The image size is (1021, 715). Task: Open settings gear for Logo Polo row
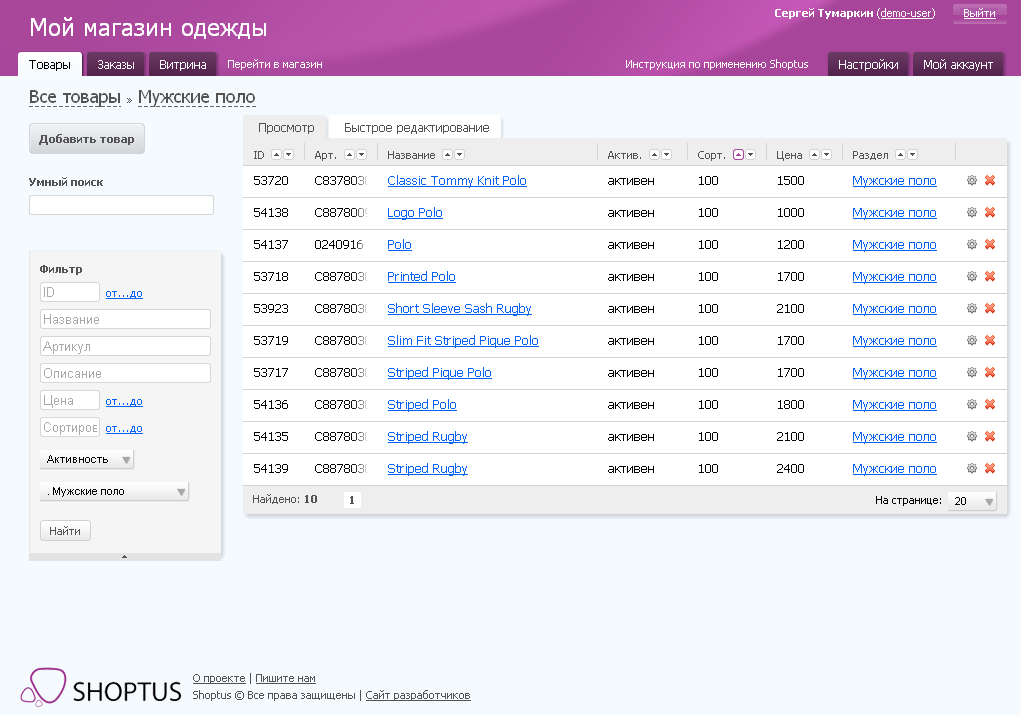(971, 213)
